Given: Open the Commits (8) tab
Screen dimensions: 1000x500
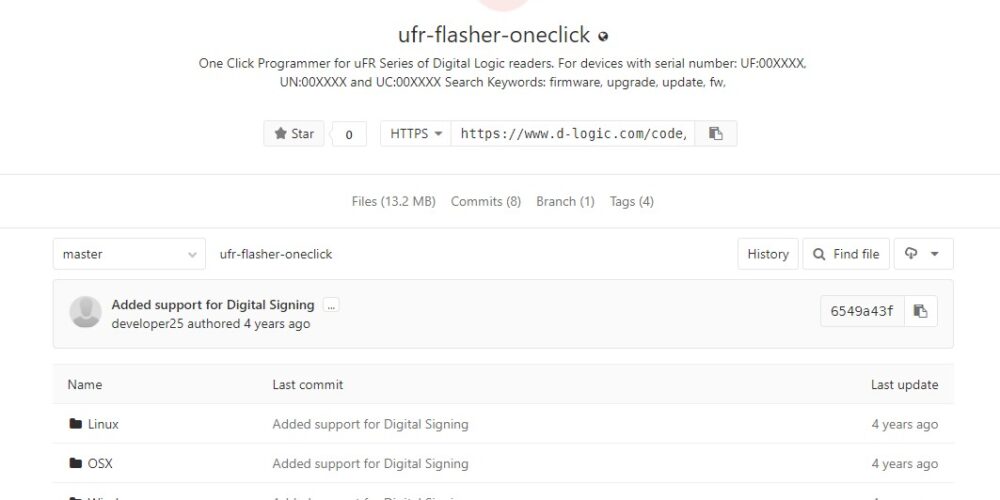Looking at the screenshot, I should (486, 202).
